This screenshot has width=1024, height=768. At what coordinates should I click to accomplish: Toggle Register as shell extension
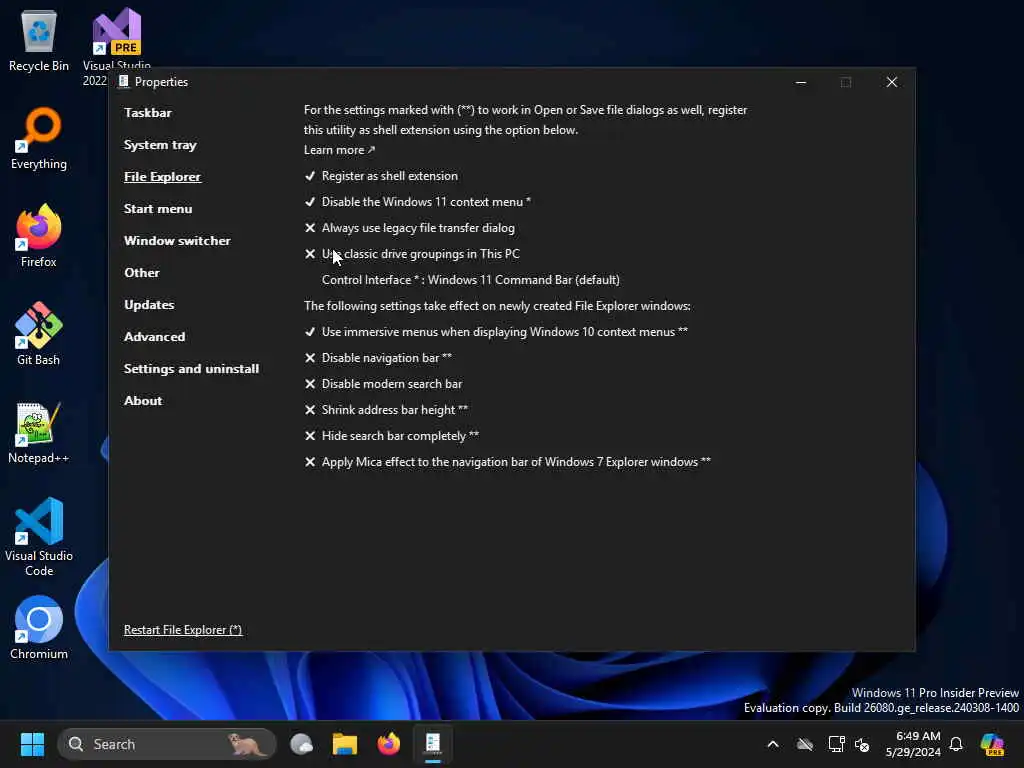point(381,176)
